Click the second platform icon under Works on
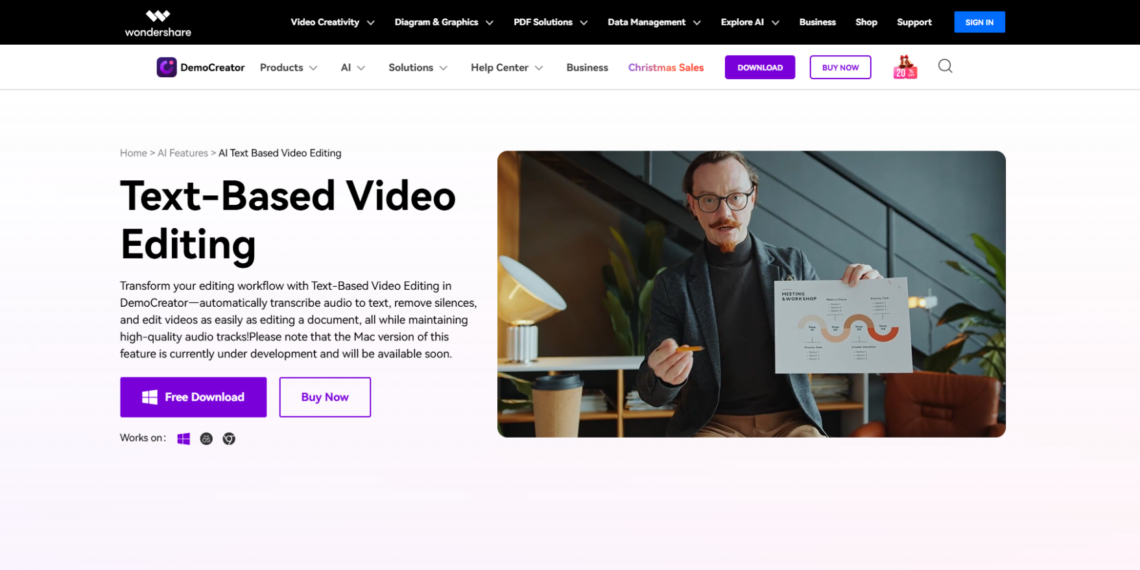Image resolution: width=1140 pixels, height=570 pixels. [206, 439]
